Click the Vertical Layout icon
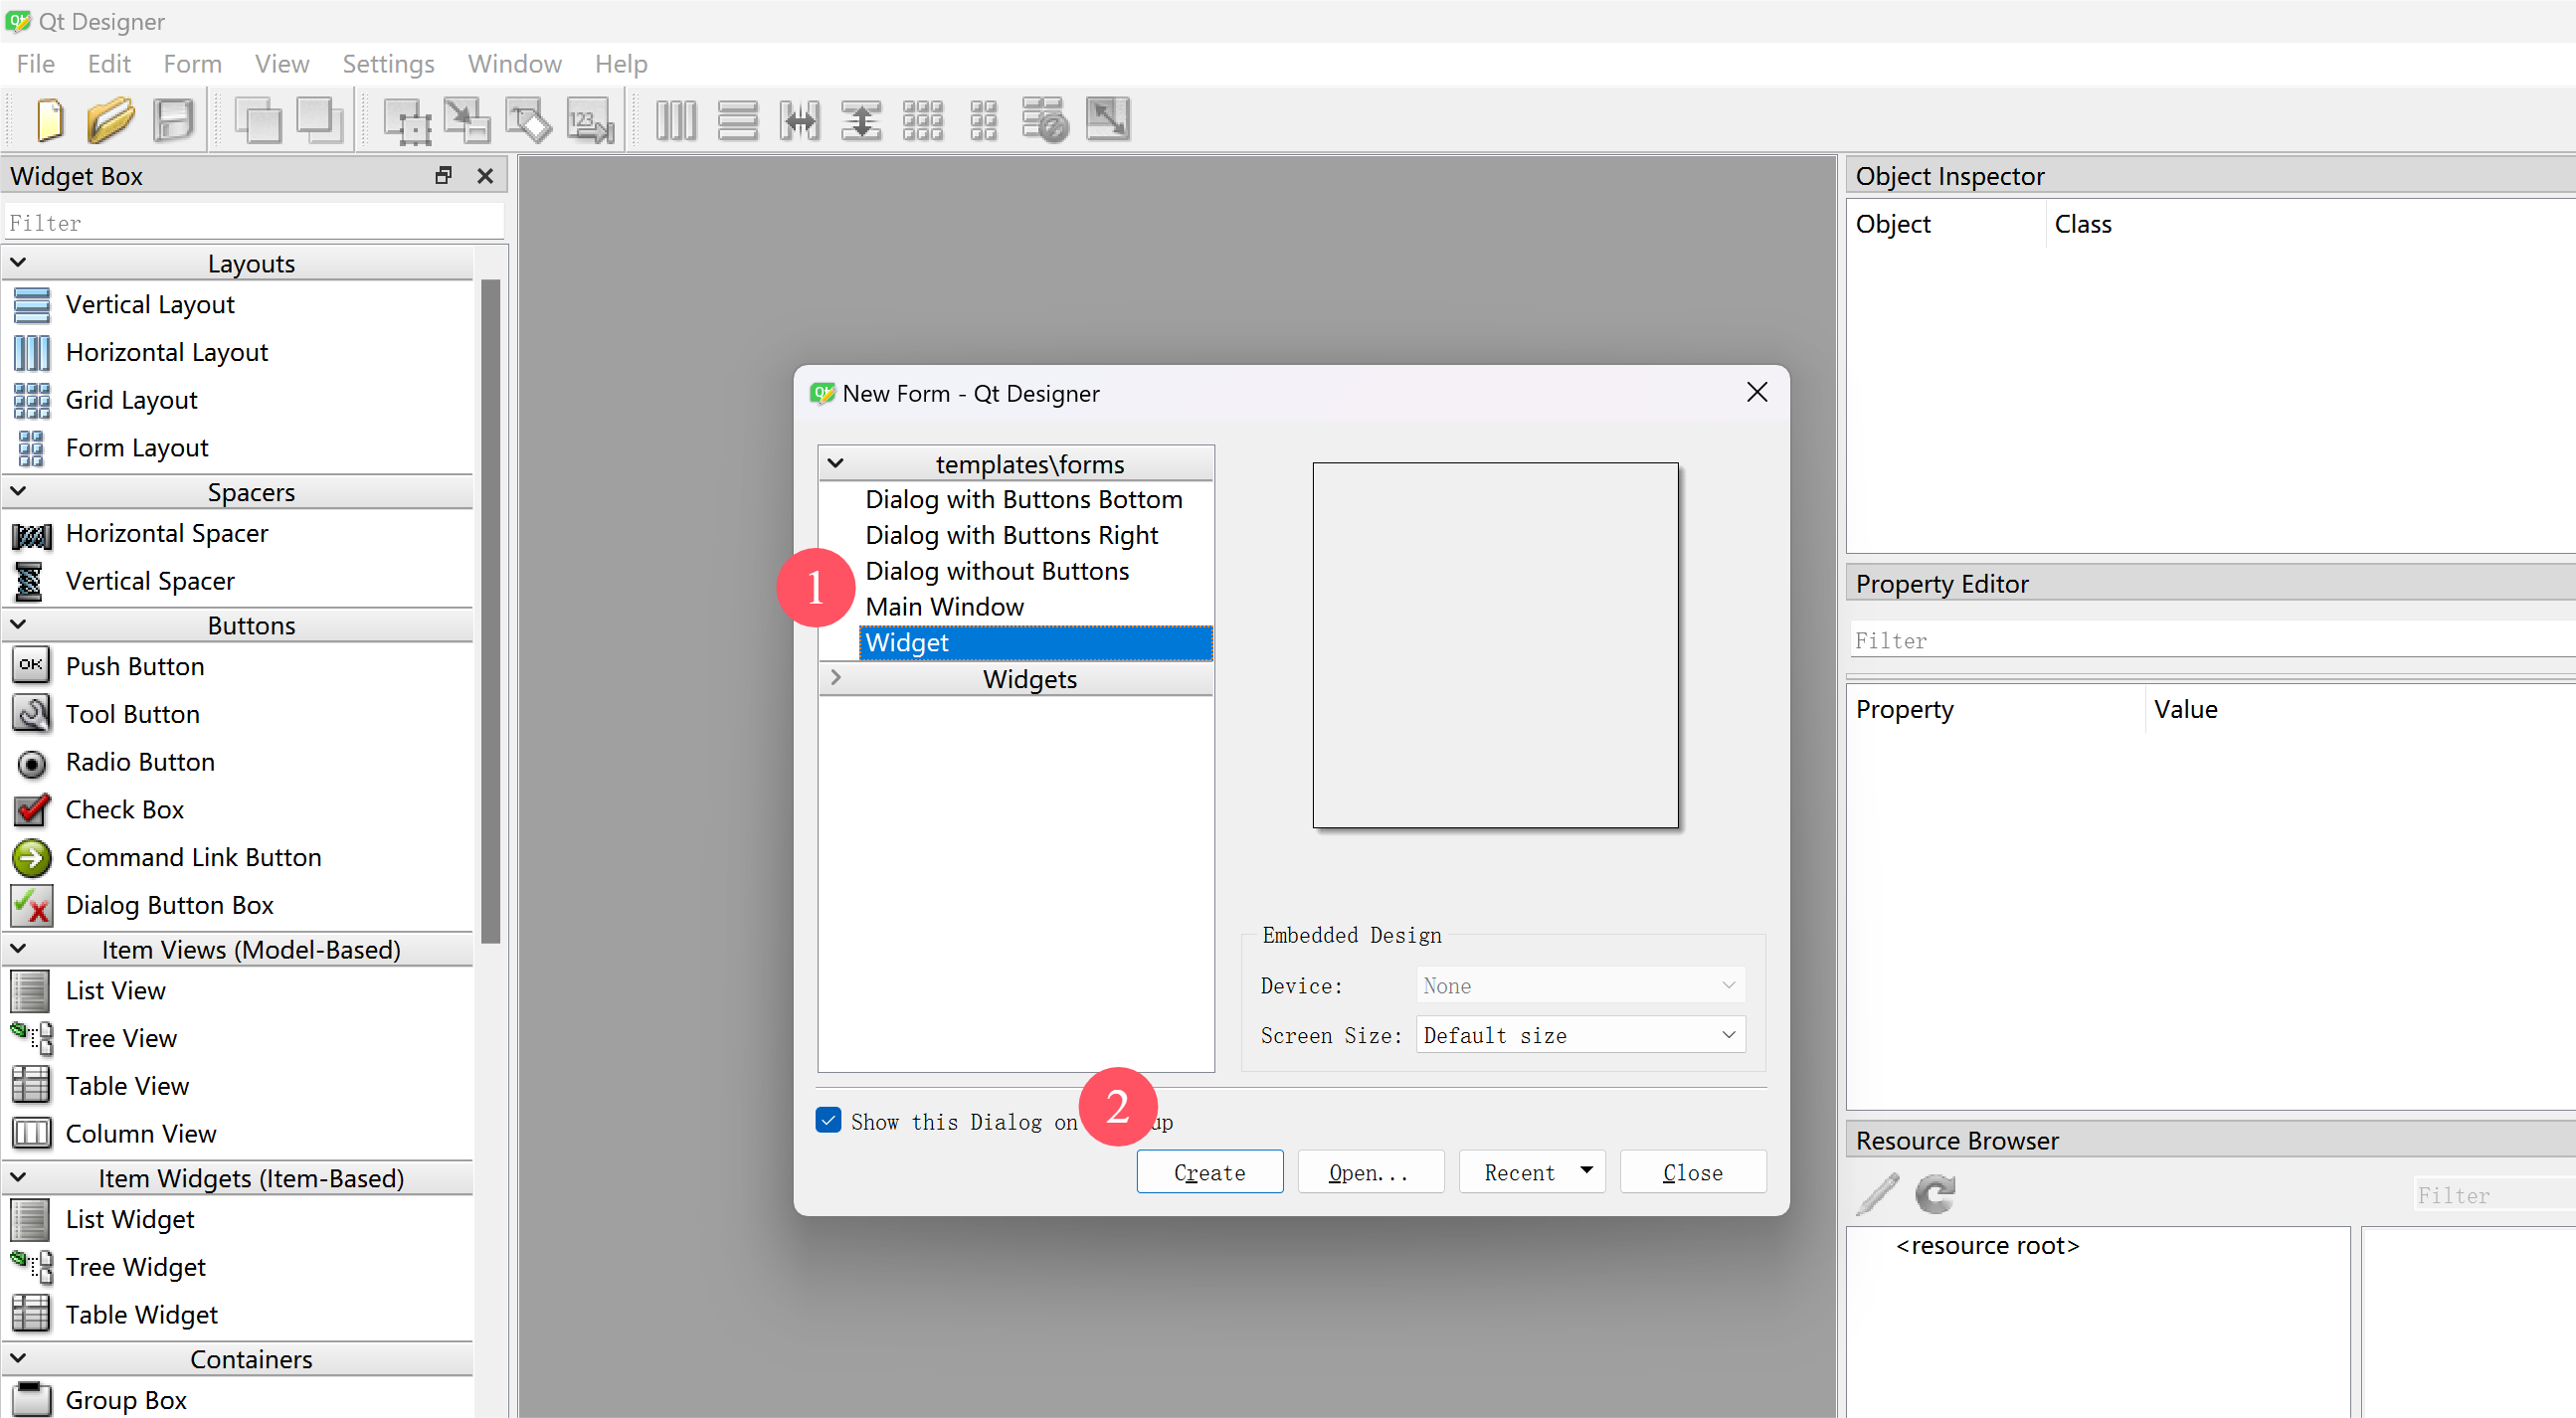Image resolution: width=2576 pixels, height=1418 pixels. point(32,304)
